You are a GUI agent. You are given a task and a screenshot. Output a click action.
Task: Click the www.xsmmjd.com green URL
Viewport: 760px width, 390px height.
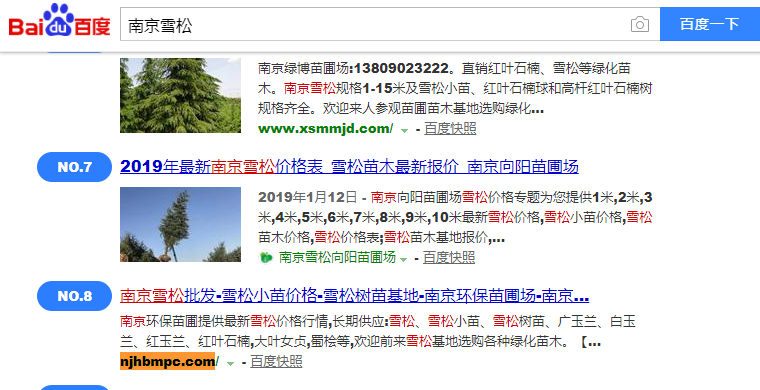[326, 129]
